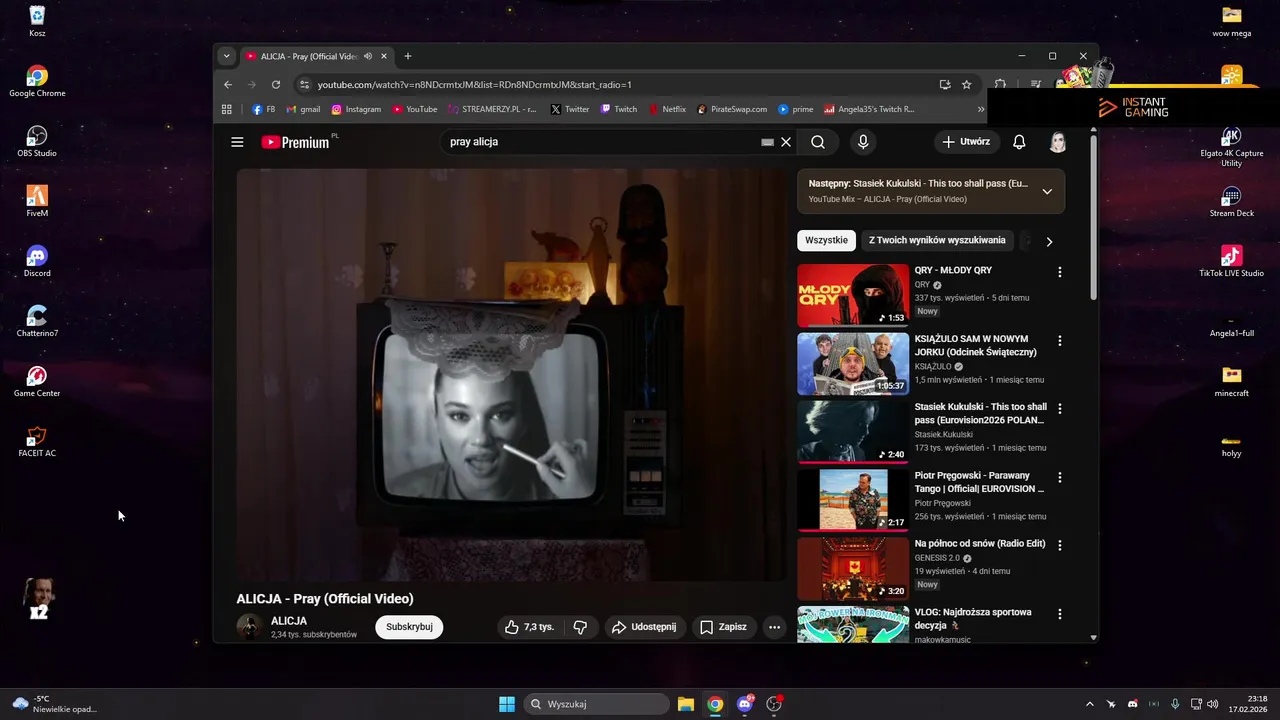Open the YouTube hamburger guide menu

point(237,142)
